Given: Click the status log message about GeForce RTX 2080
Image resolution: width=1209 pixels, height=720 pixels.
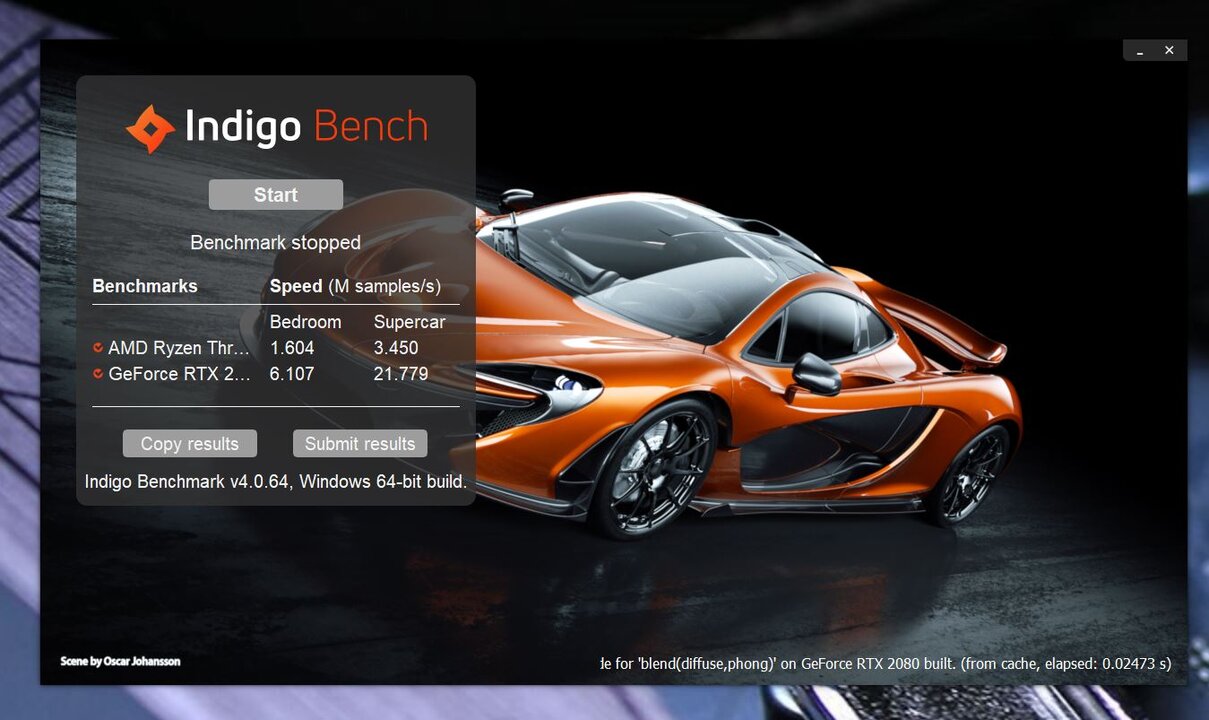Looking at the screenshot, I should (x=885, y=664).
